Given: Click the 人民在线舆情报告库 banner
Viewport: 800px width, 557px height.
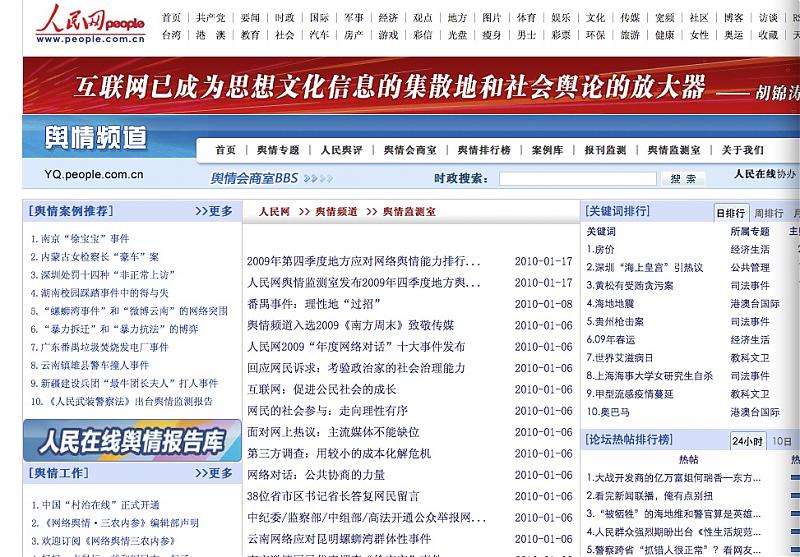Looking at the screenshot, I should pyautogui.click(x=132, y=441).
